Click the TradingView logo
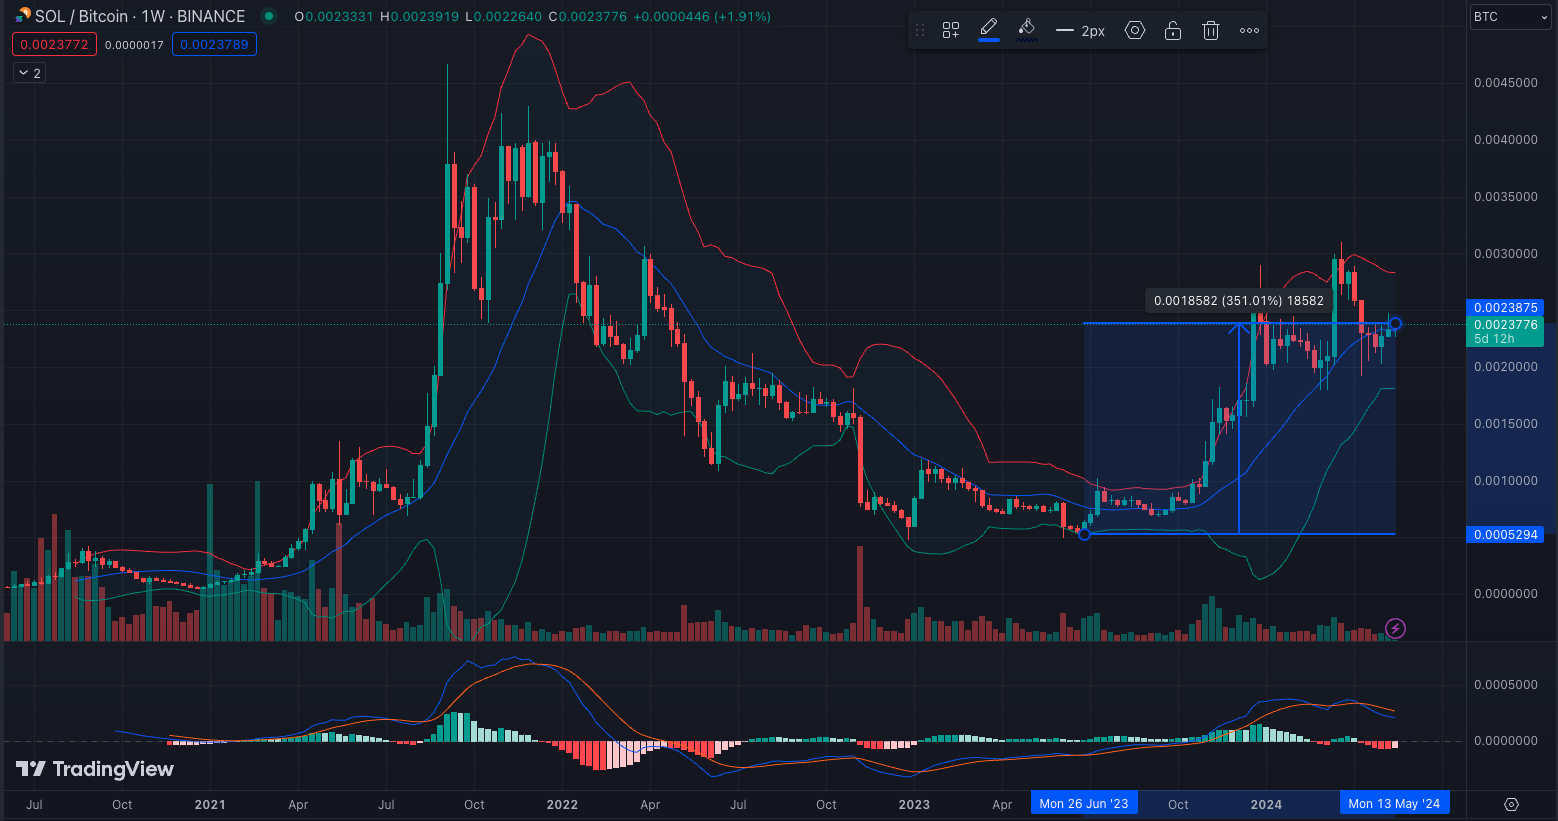 pos(95,768)
